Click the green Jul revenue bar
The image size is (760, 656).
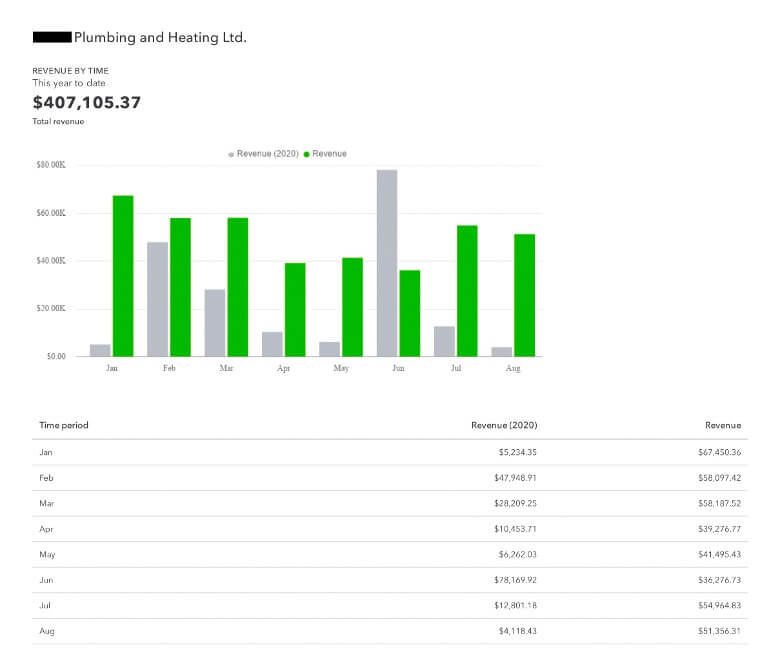467,290
